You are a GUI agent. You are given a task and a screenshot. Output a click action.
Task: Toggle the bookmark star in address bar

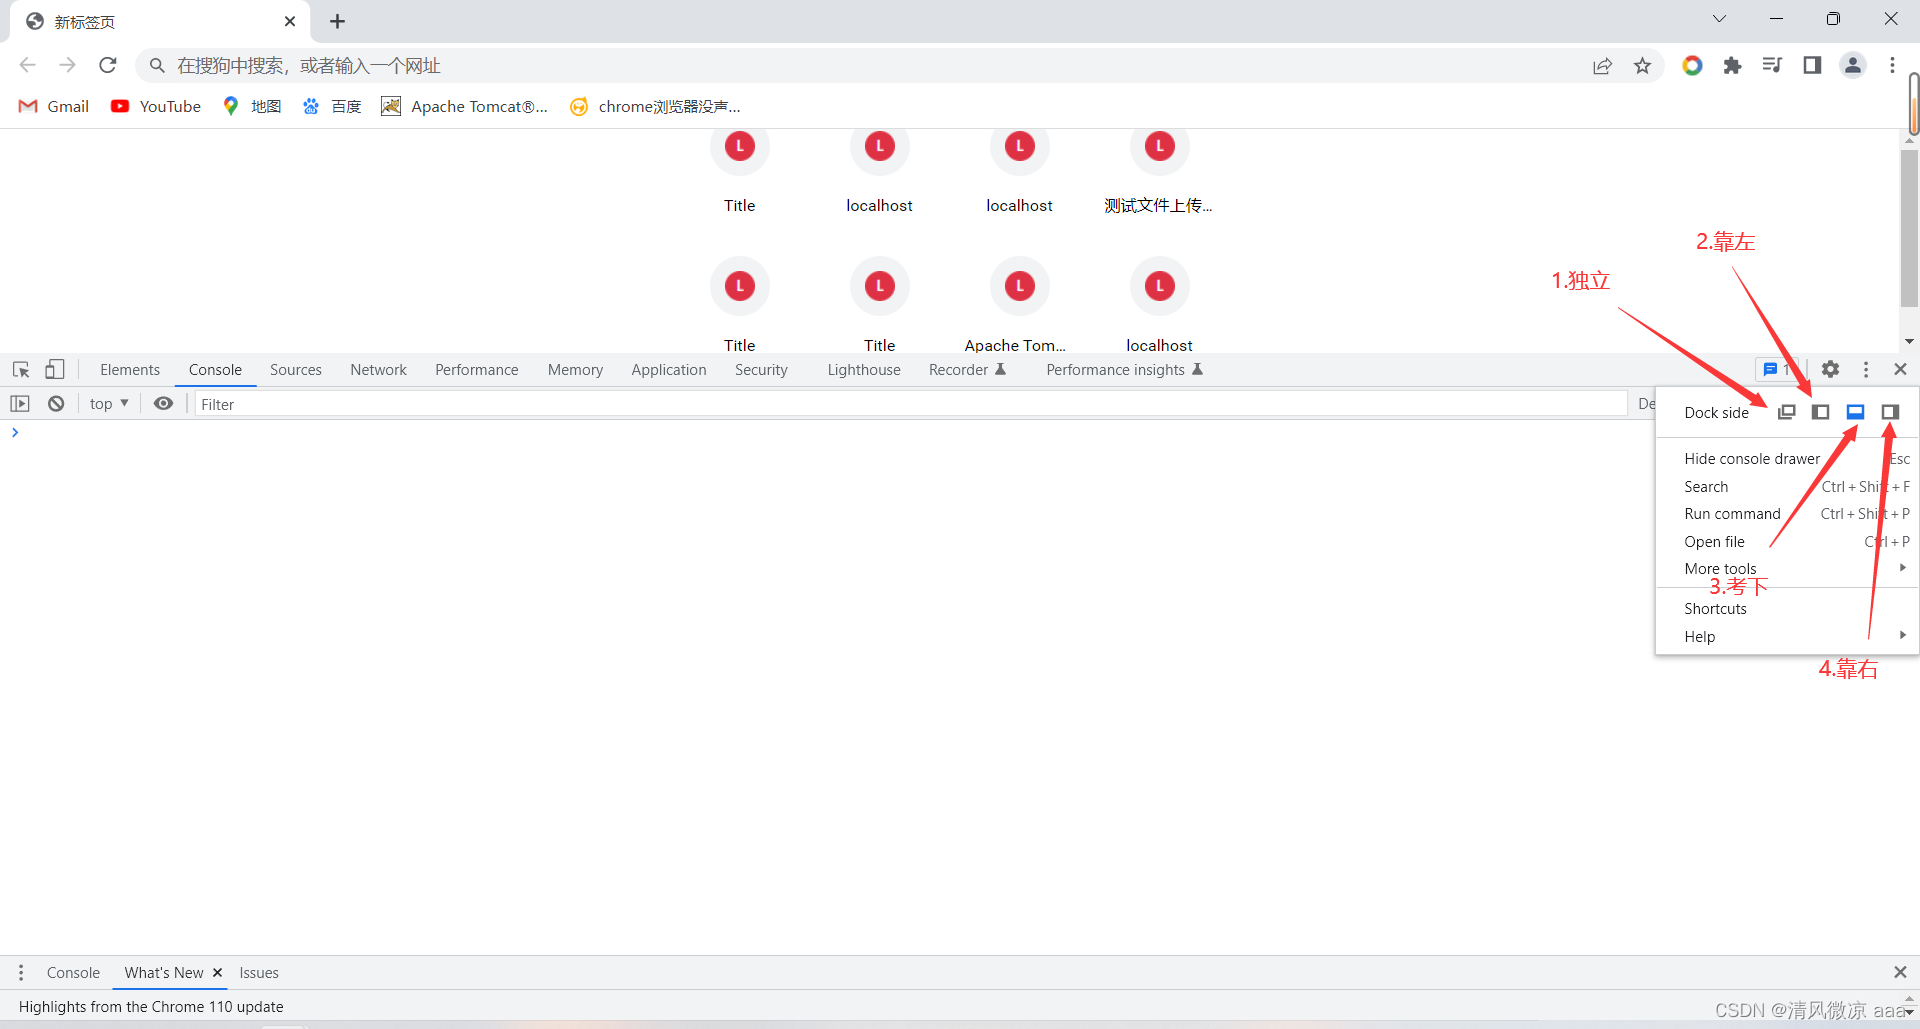coord(1643,65)
